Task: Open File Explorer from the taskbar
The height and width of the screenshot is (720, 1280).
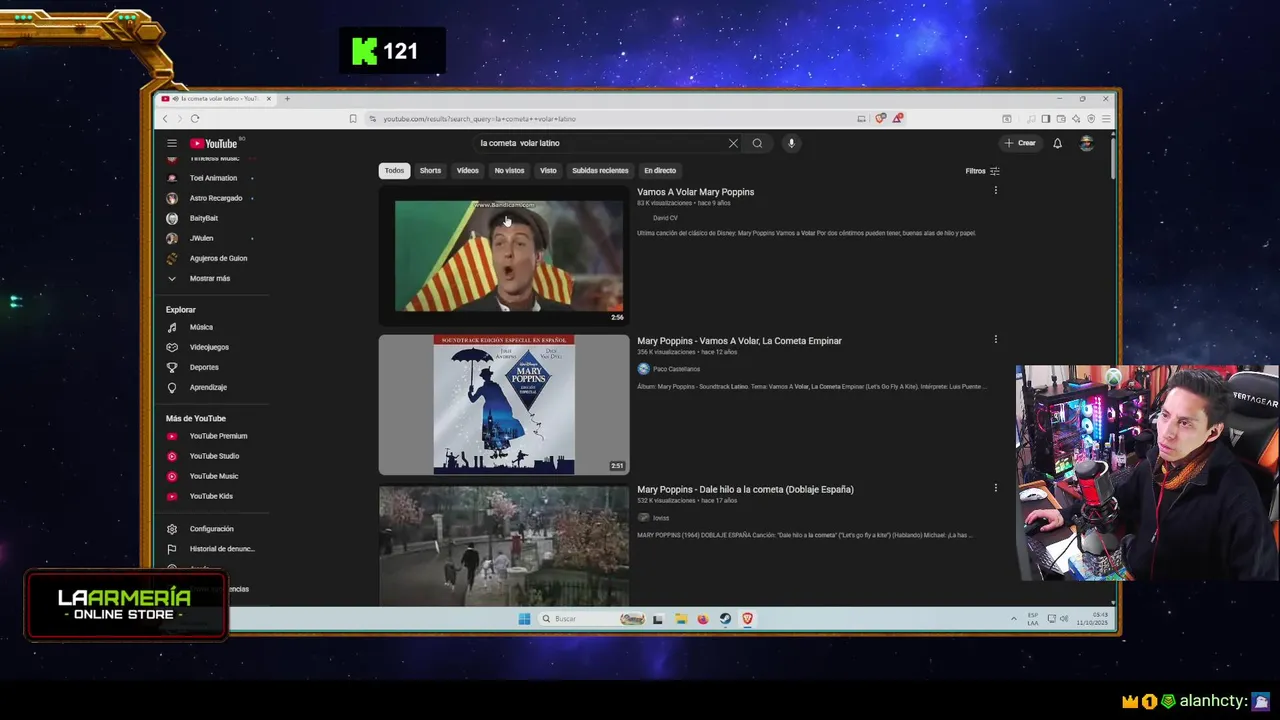Action: [681, 619]
